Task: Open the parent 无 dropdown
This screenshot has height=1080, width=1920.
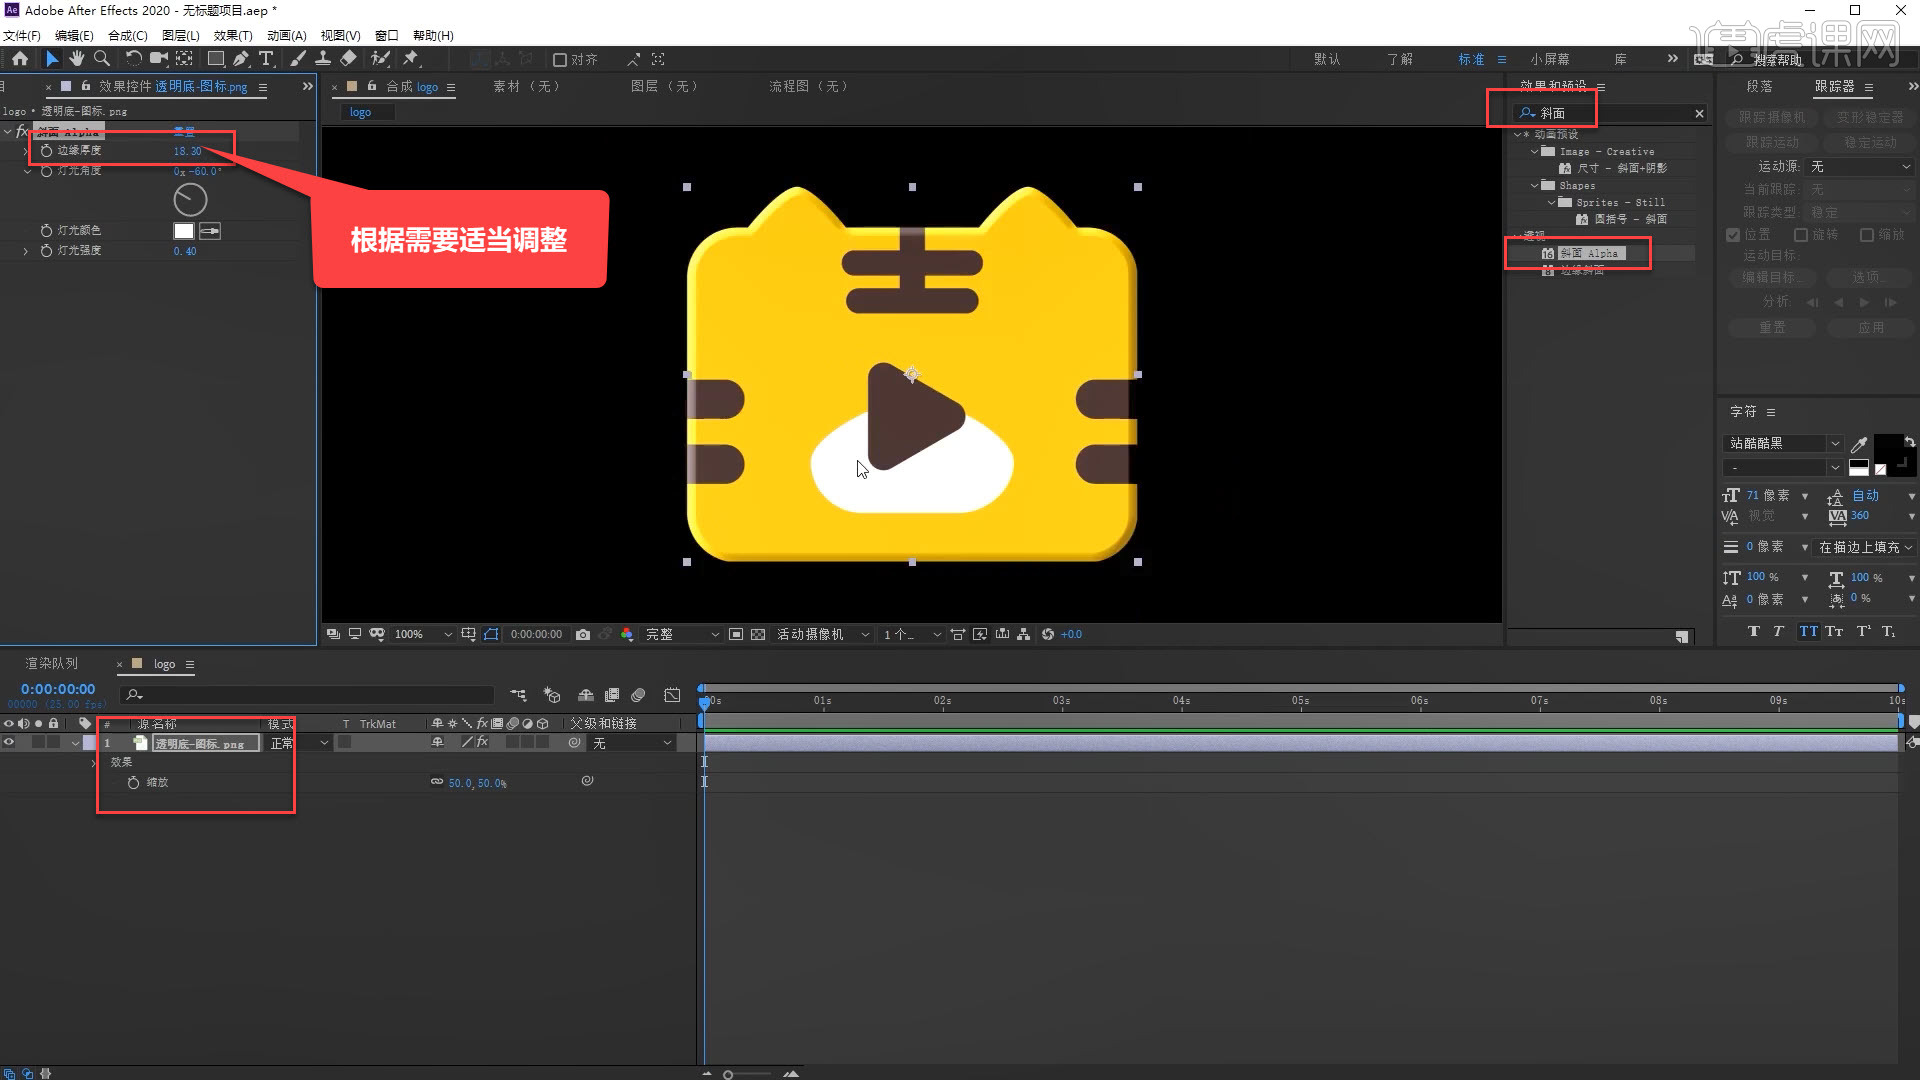Action: 632,743
